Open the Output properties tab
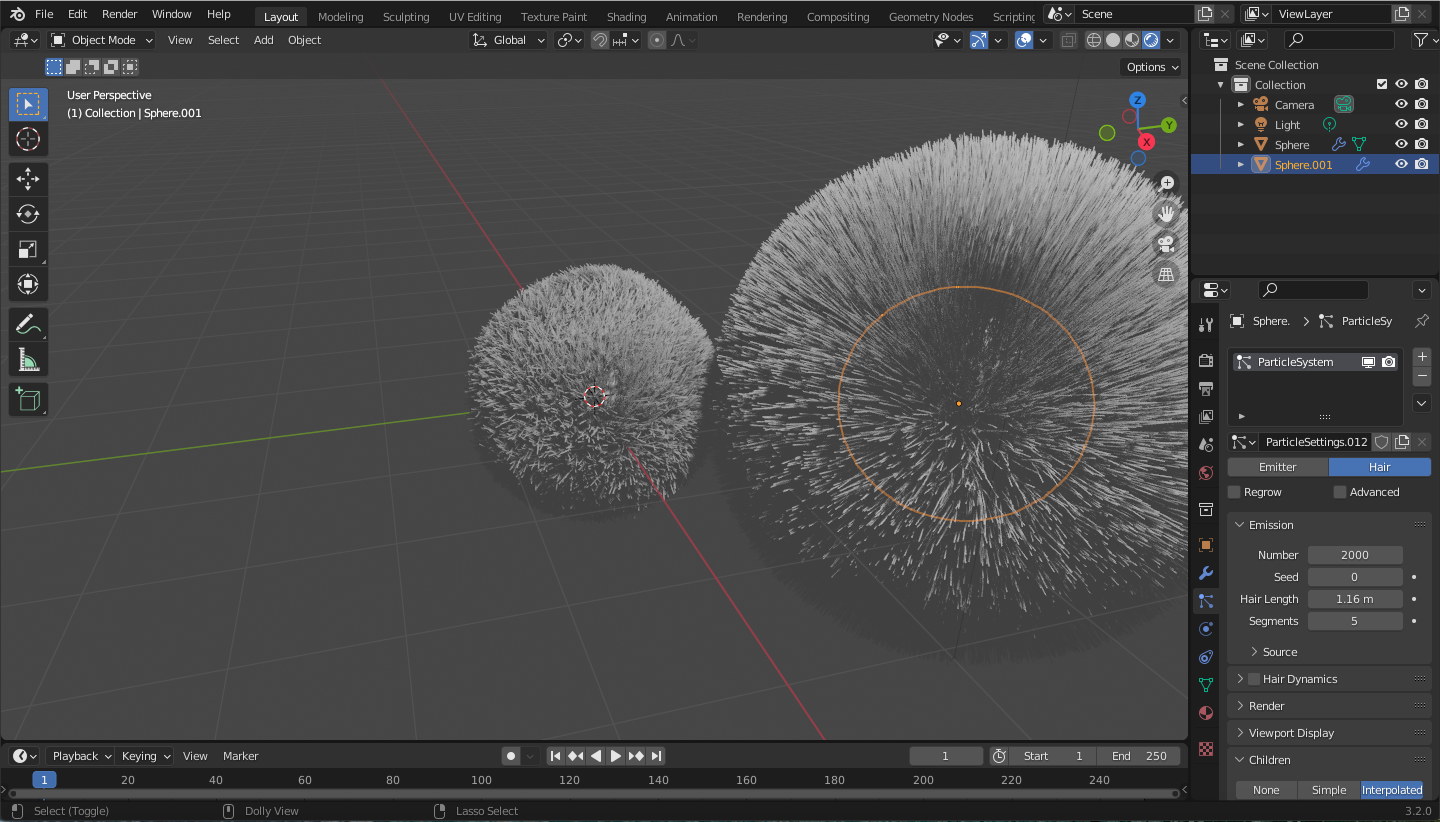The image size is (1440, 822). [1206, 388]
